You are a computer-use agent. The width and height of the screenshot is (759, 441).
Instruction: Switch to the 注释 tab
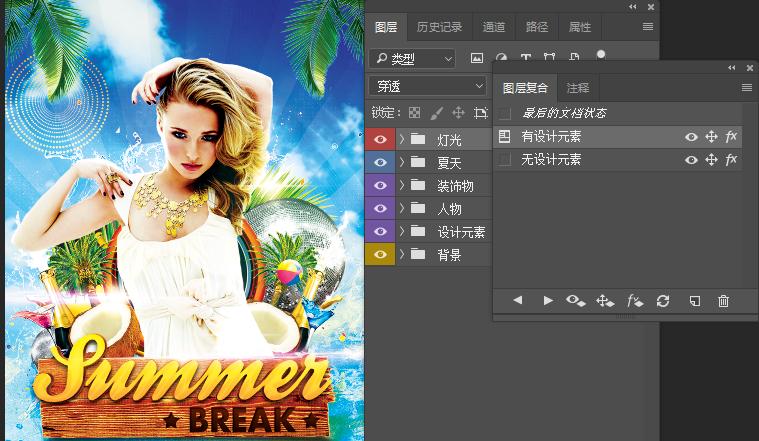click(577, 88)
